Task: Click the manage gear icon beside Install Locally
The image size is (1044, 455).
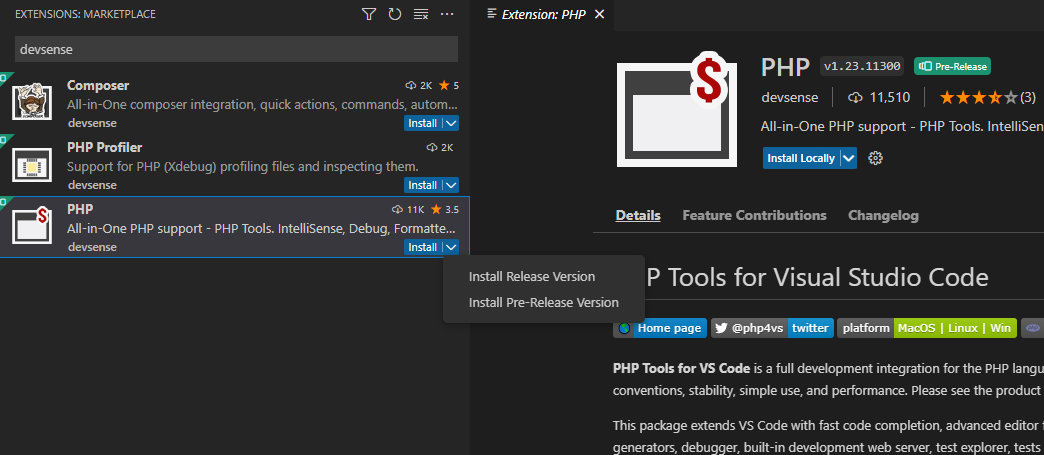Action: click(876, 158)
